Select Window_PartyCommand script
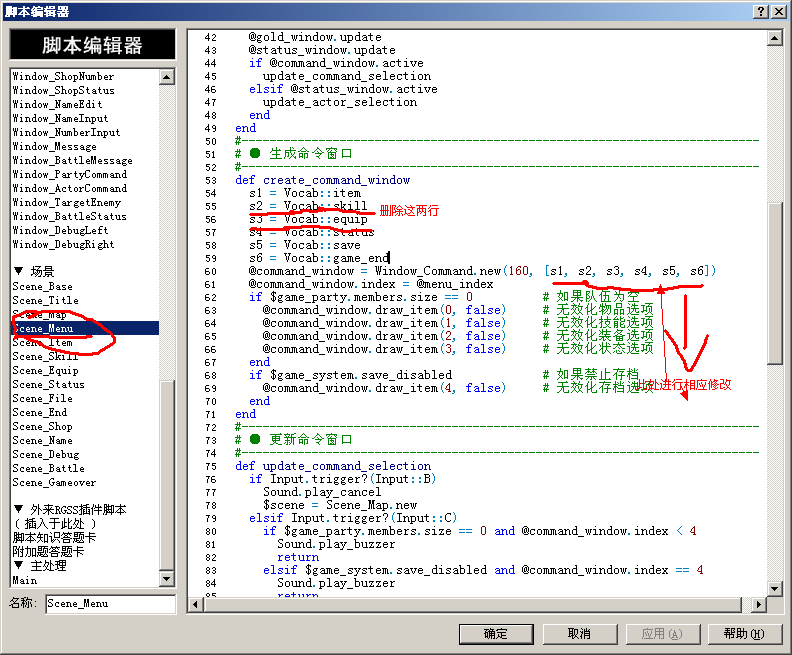 coord(70,174)
